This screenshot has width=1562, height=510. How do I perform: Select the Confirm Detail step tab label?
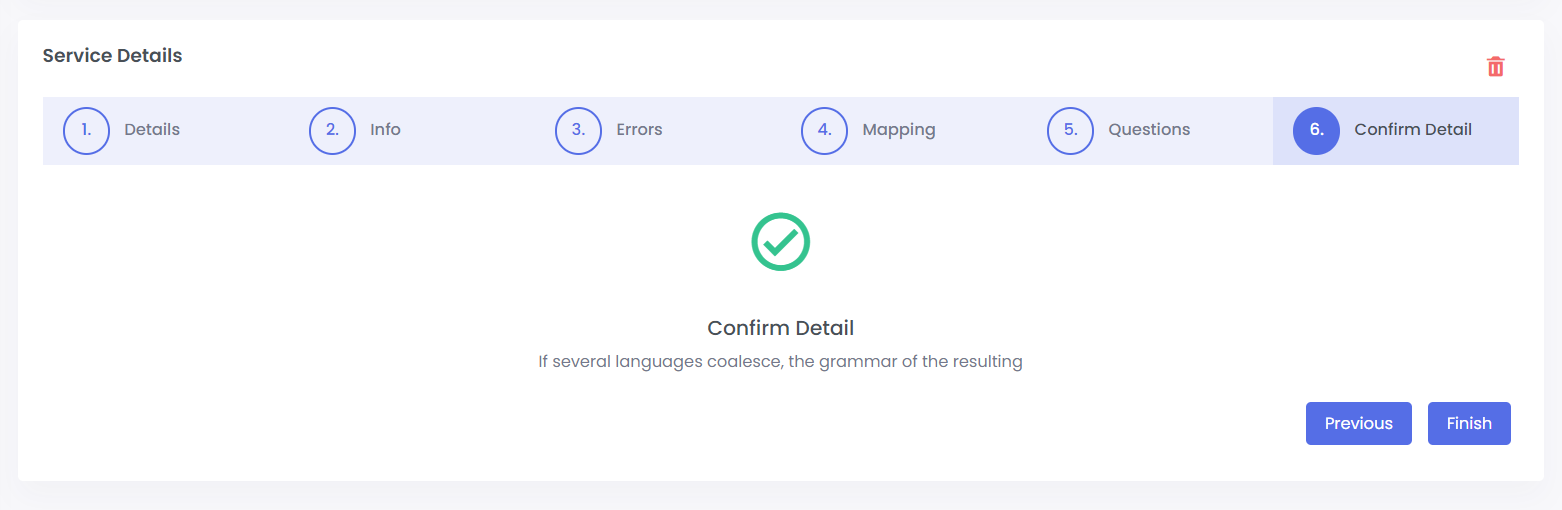(1413, 130)
